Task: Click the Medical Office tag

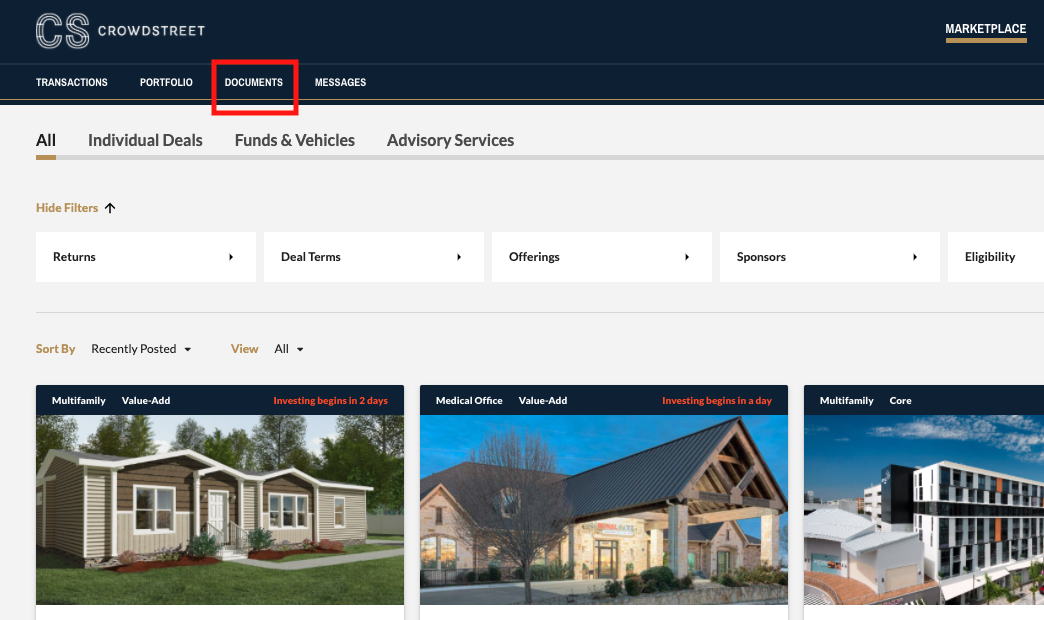Action: click(x=469, y=400)
